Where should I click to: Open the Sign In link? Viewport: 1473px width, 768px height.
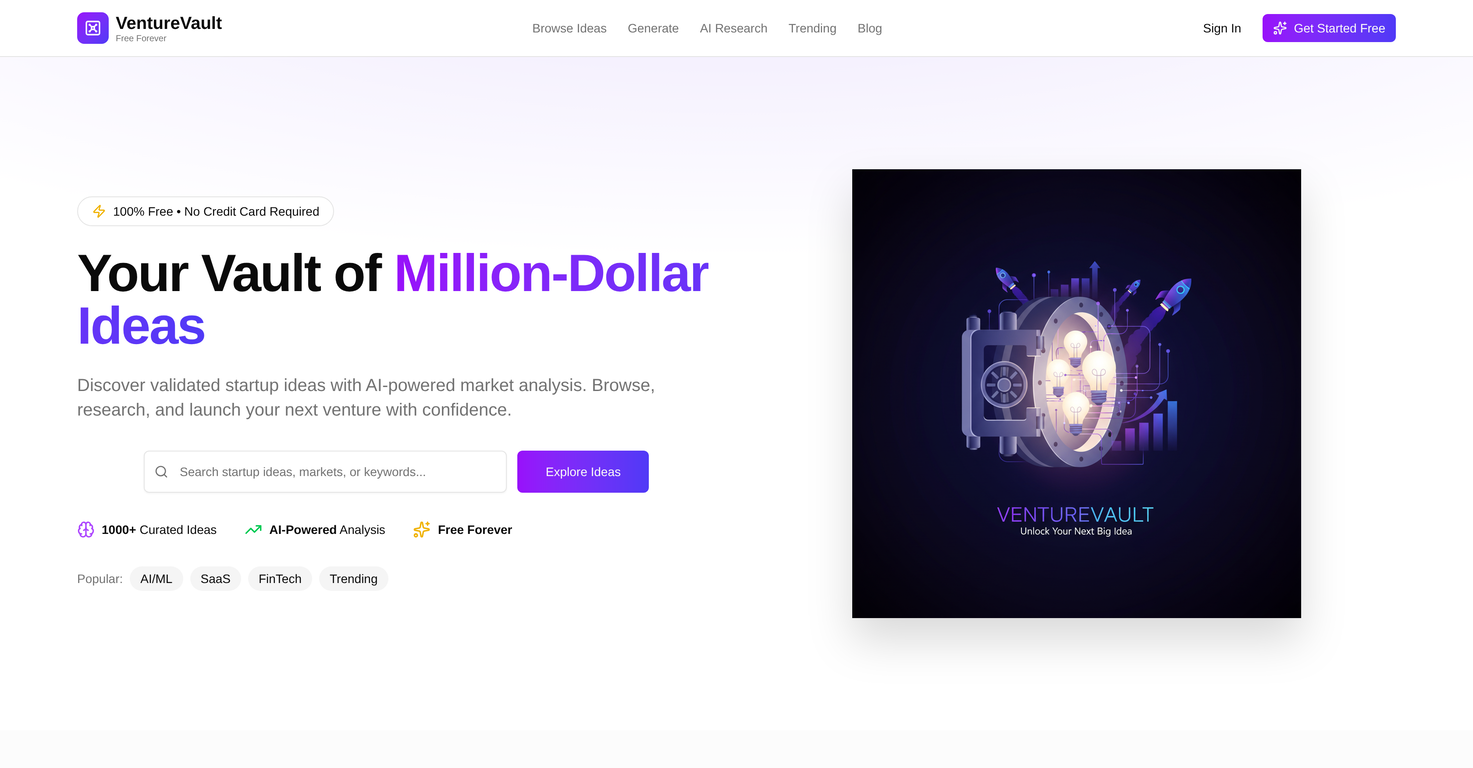[1221, 28]
